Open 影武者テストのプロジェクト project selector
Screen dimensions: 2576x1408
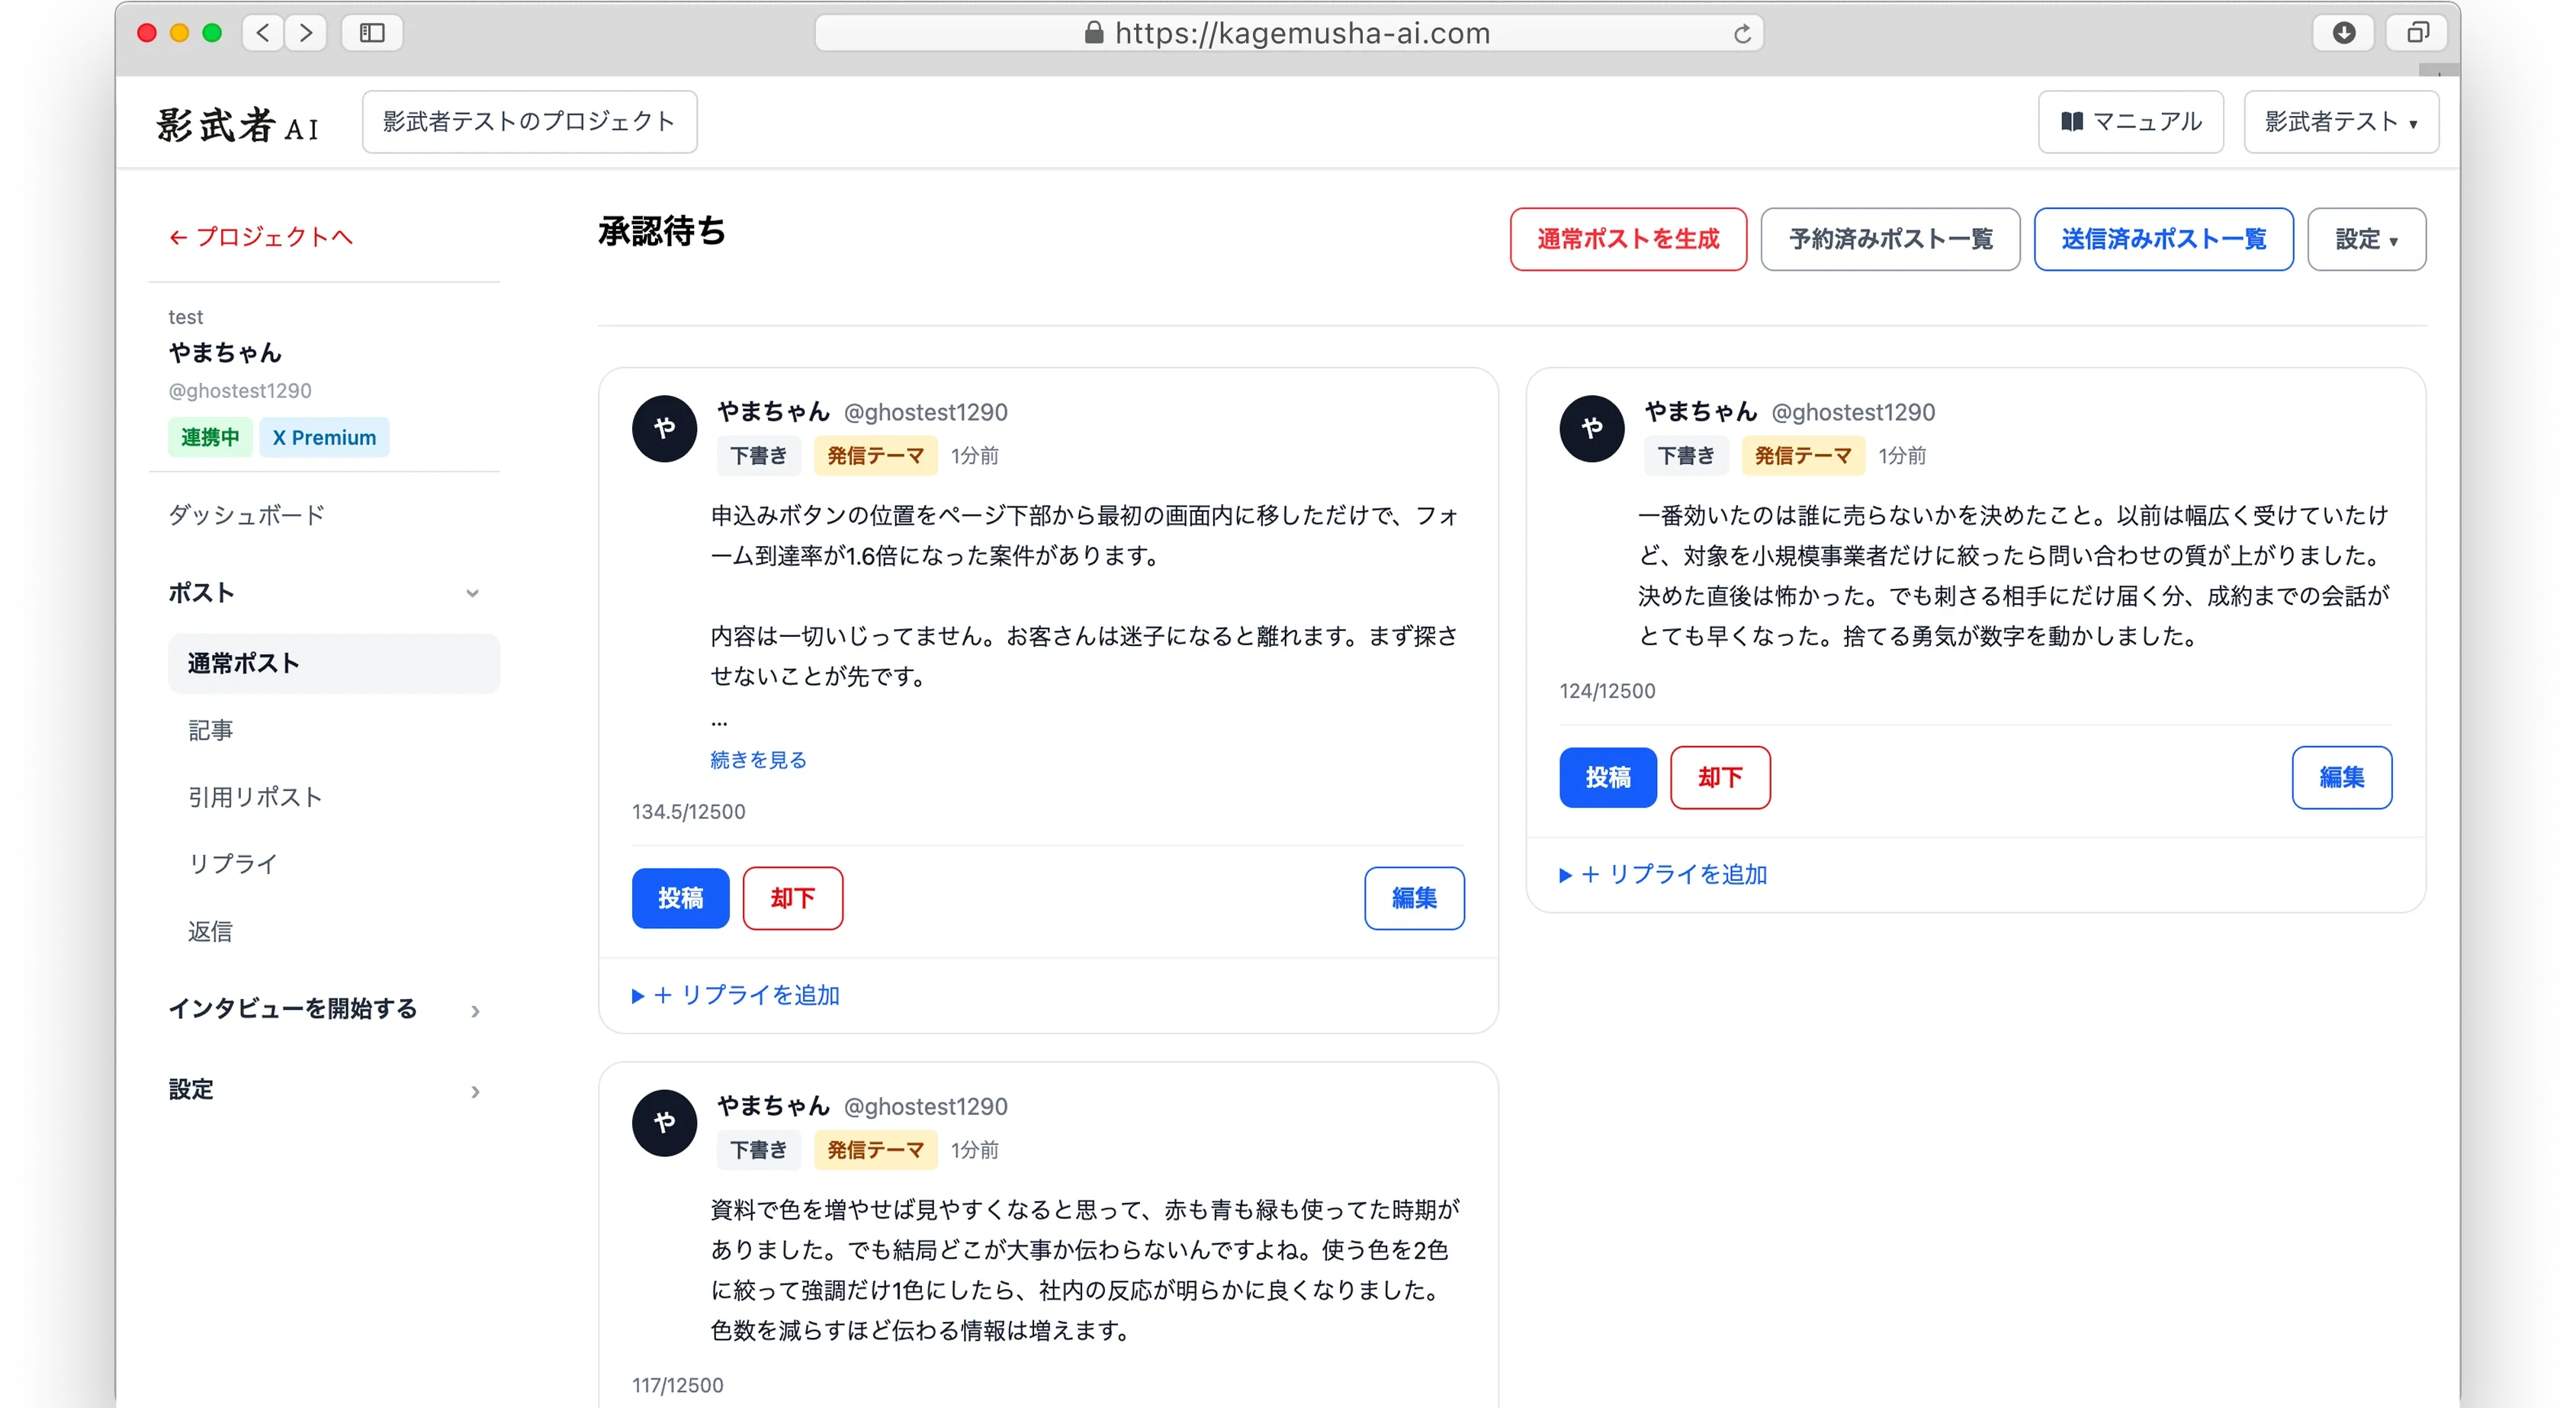pos(529,122)
